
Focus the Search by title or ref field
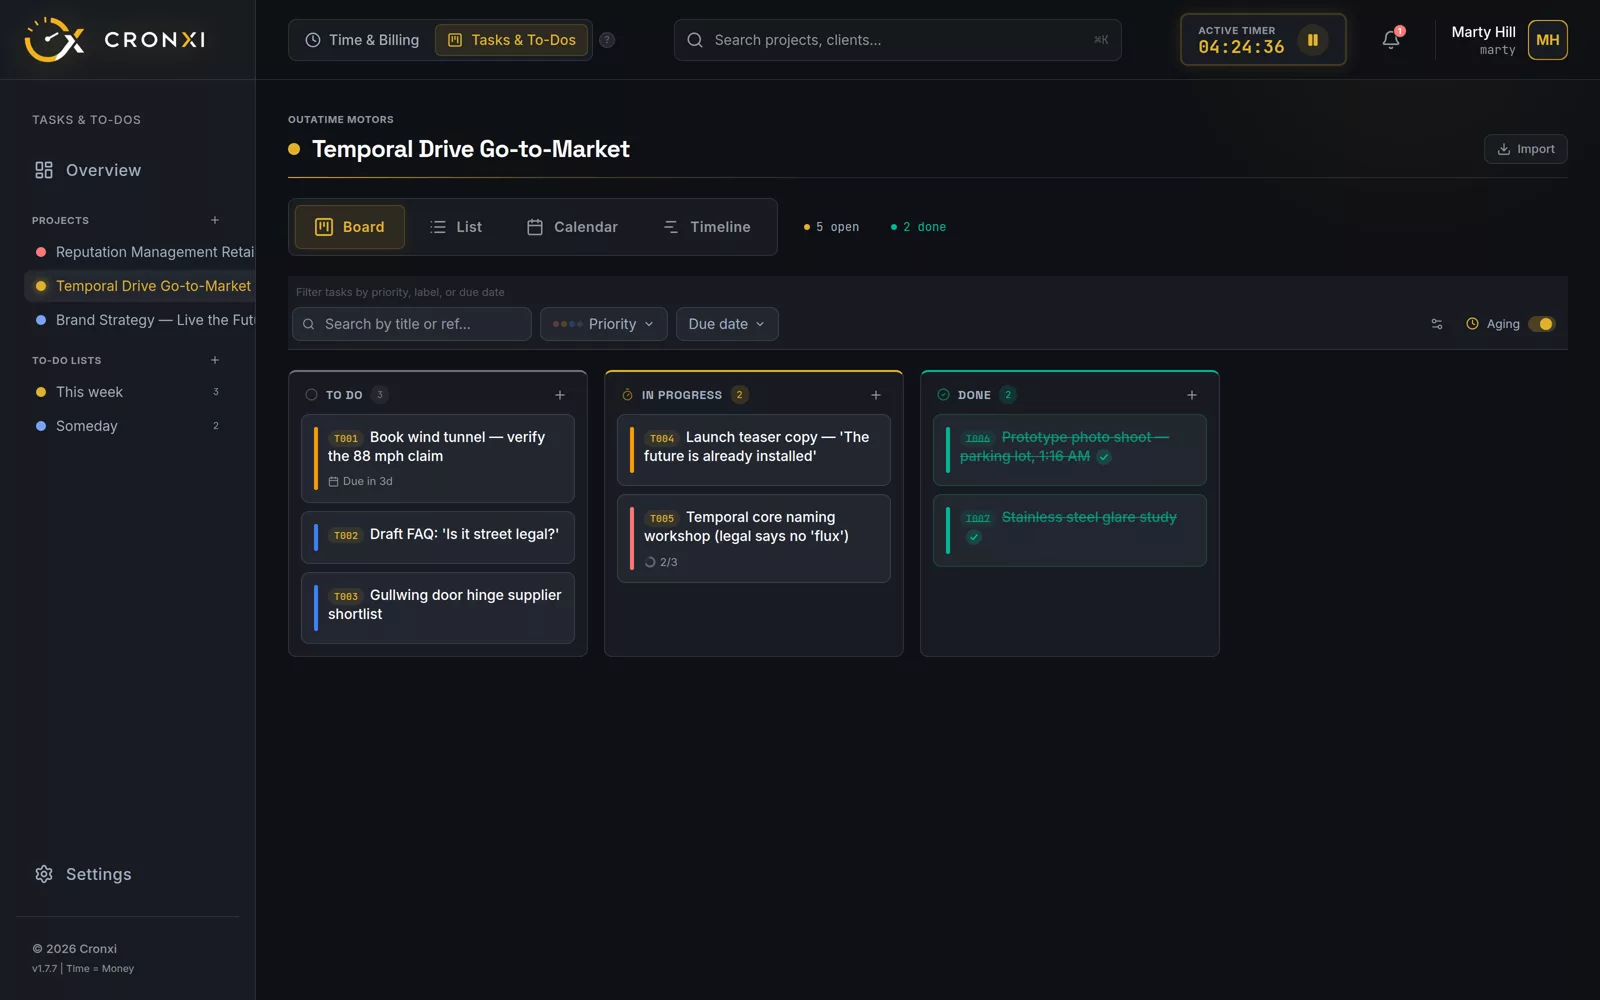click(x=412, y=324)
